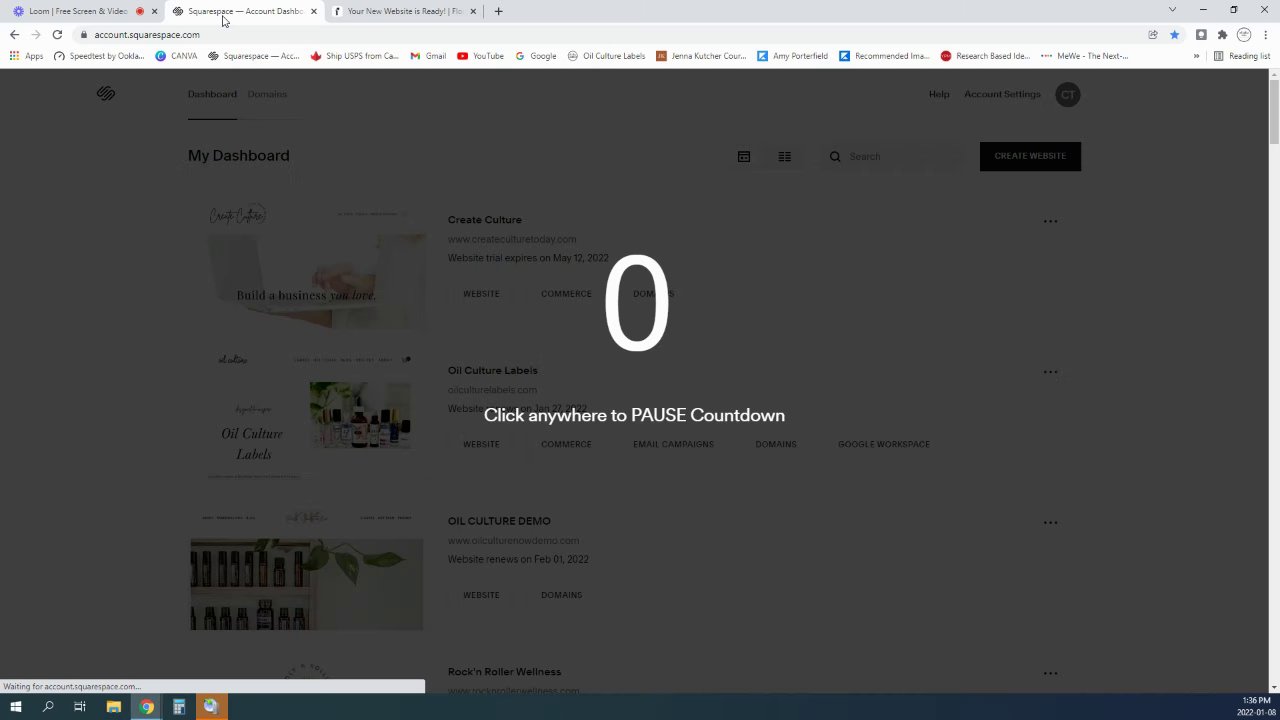Close the Squarespace Account Dashboard tab
The image size is (1280, 720).
pos(314,11)
